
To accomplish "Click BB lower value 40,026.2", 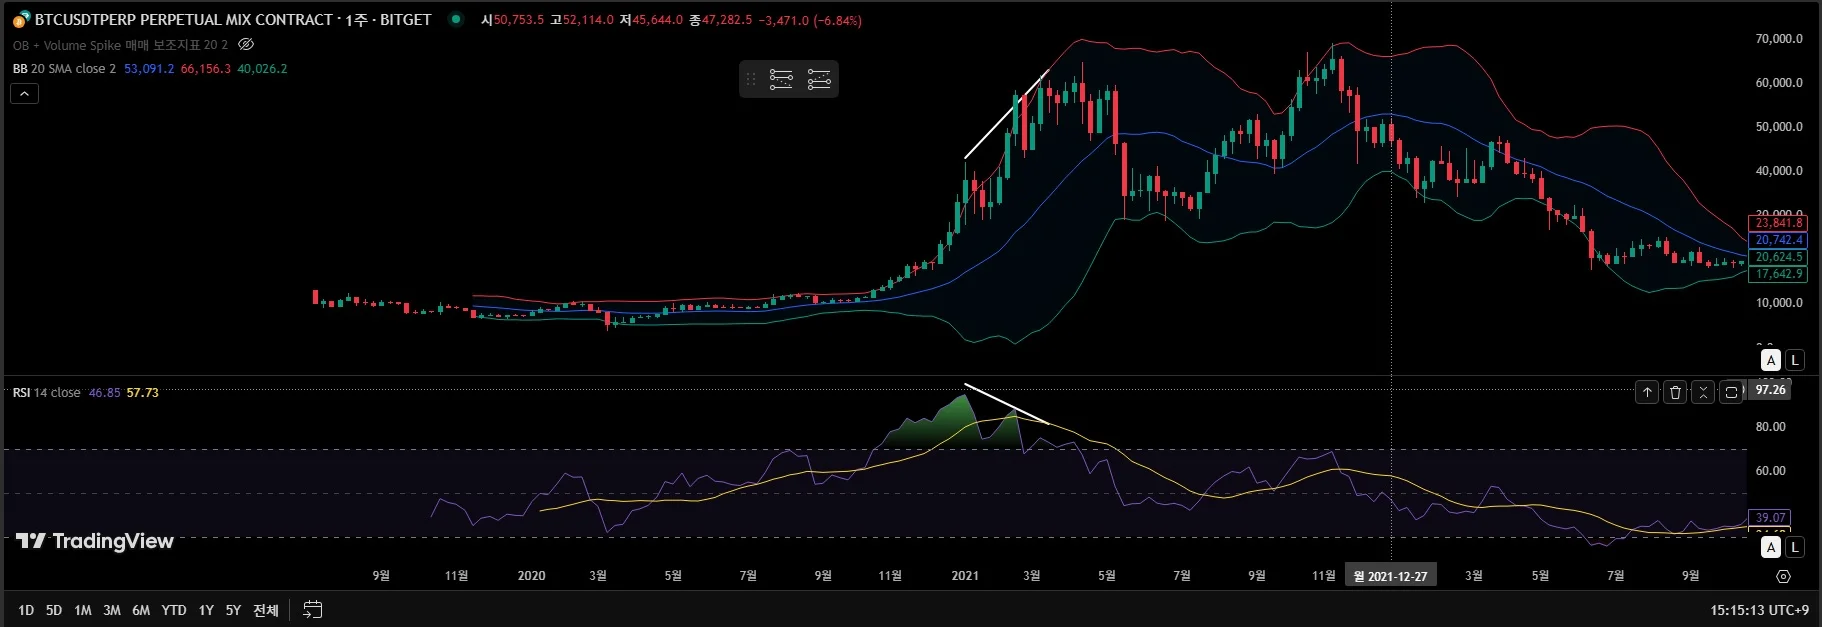I will coord(262,69).
